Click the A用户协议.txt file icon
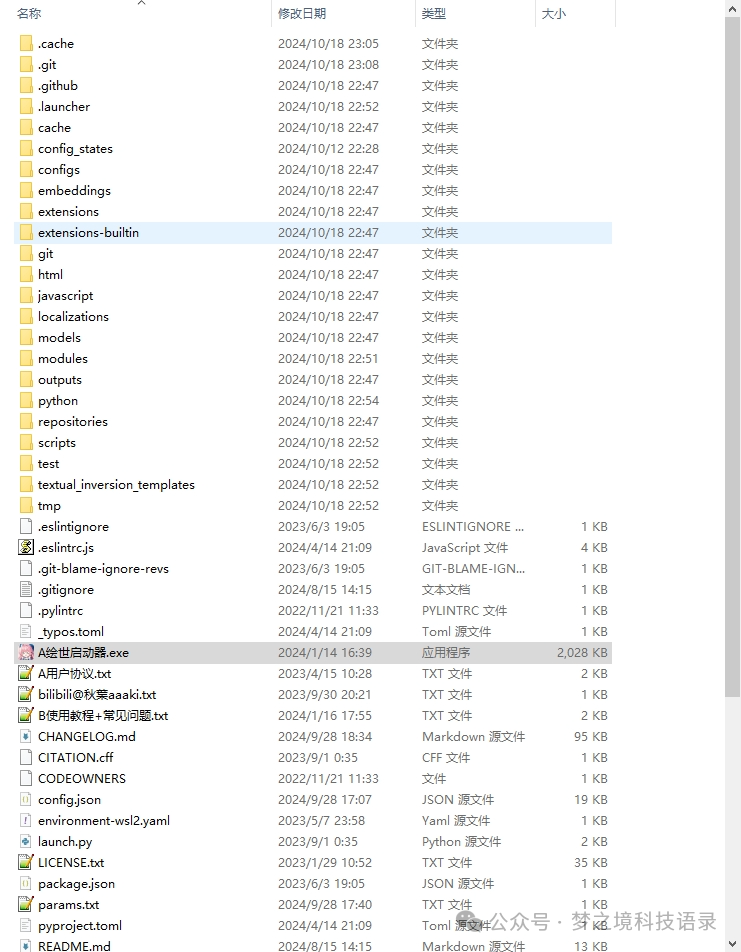Viewport: 741px width, 952px height. pyautogui.click(x=26, y=673)
